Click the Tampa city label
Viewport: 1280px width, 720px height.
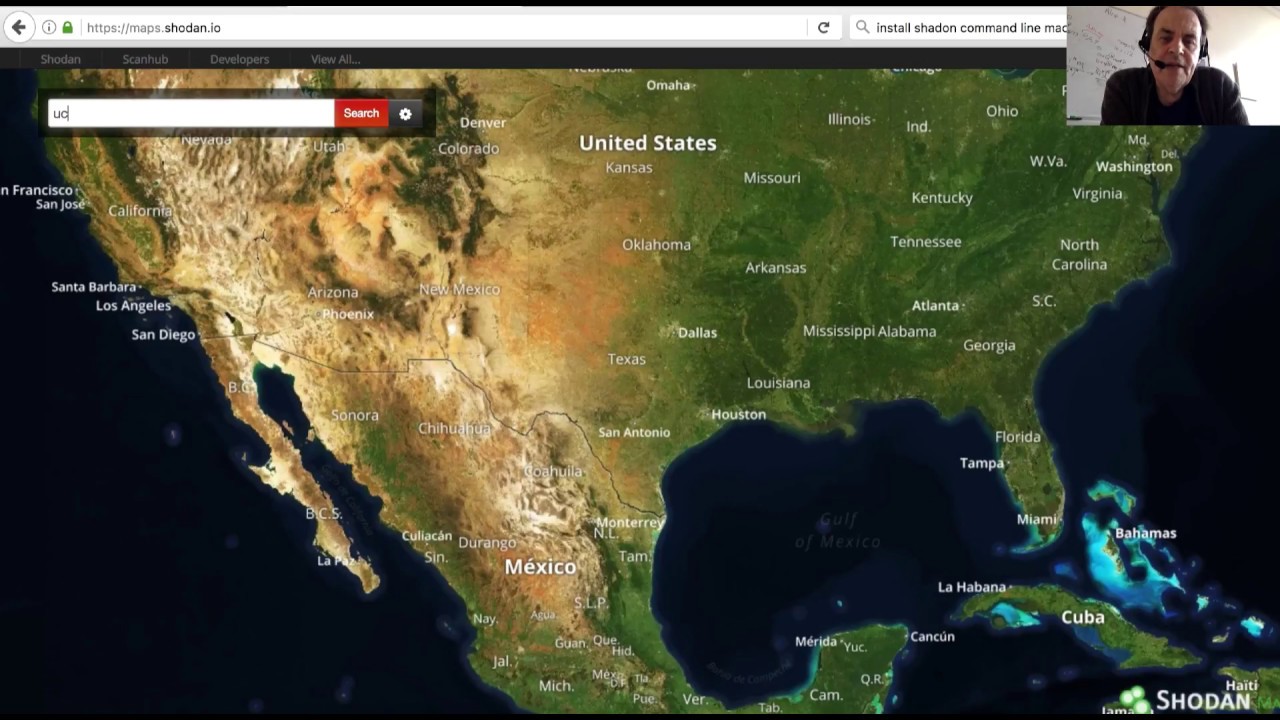tap(981, 463)
